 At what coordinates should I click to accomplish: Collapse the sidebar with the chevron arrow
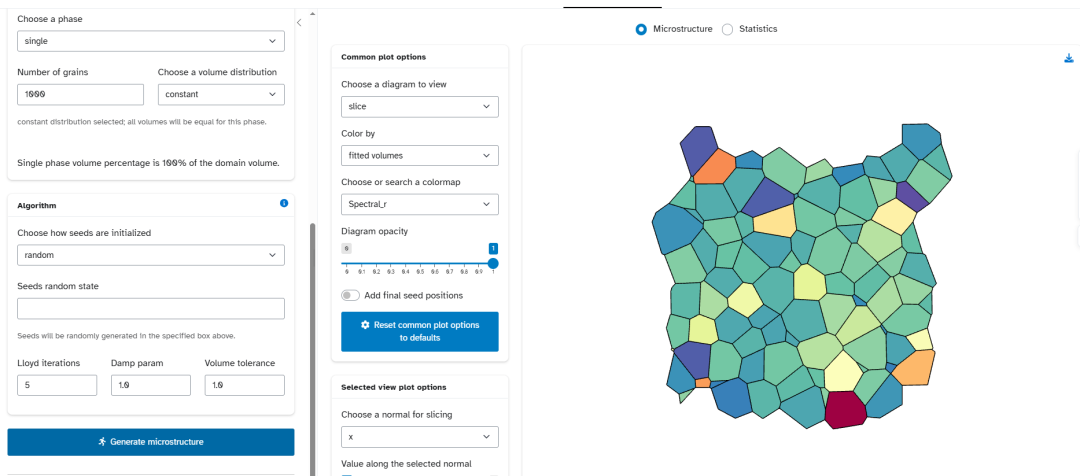click(299, 23)
